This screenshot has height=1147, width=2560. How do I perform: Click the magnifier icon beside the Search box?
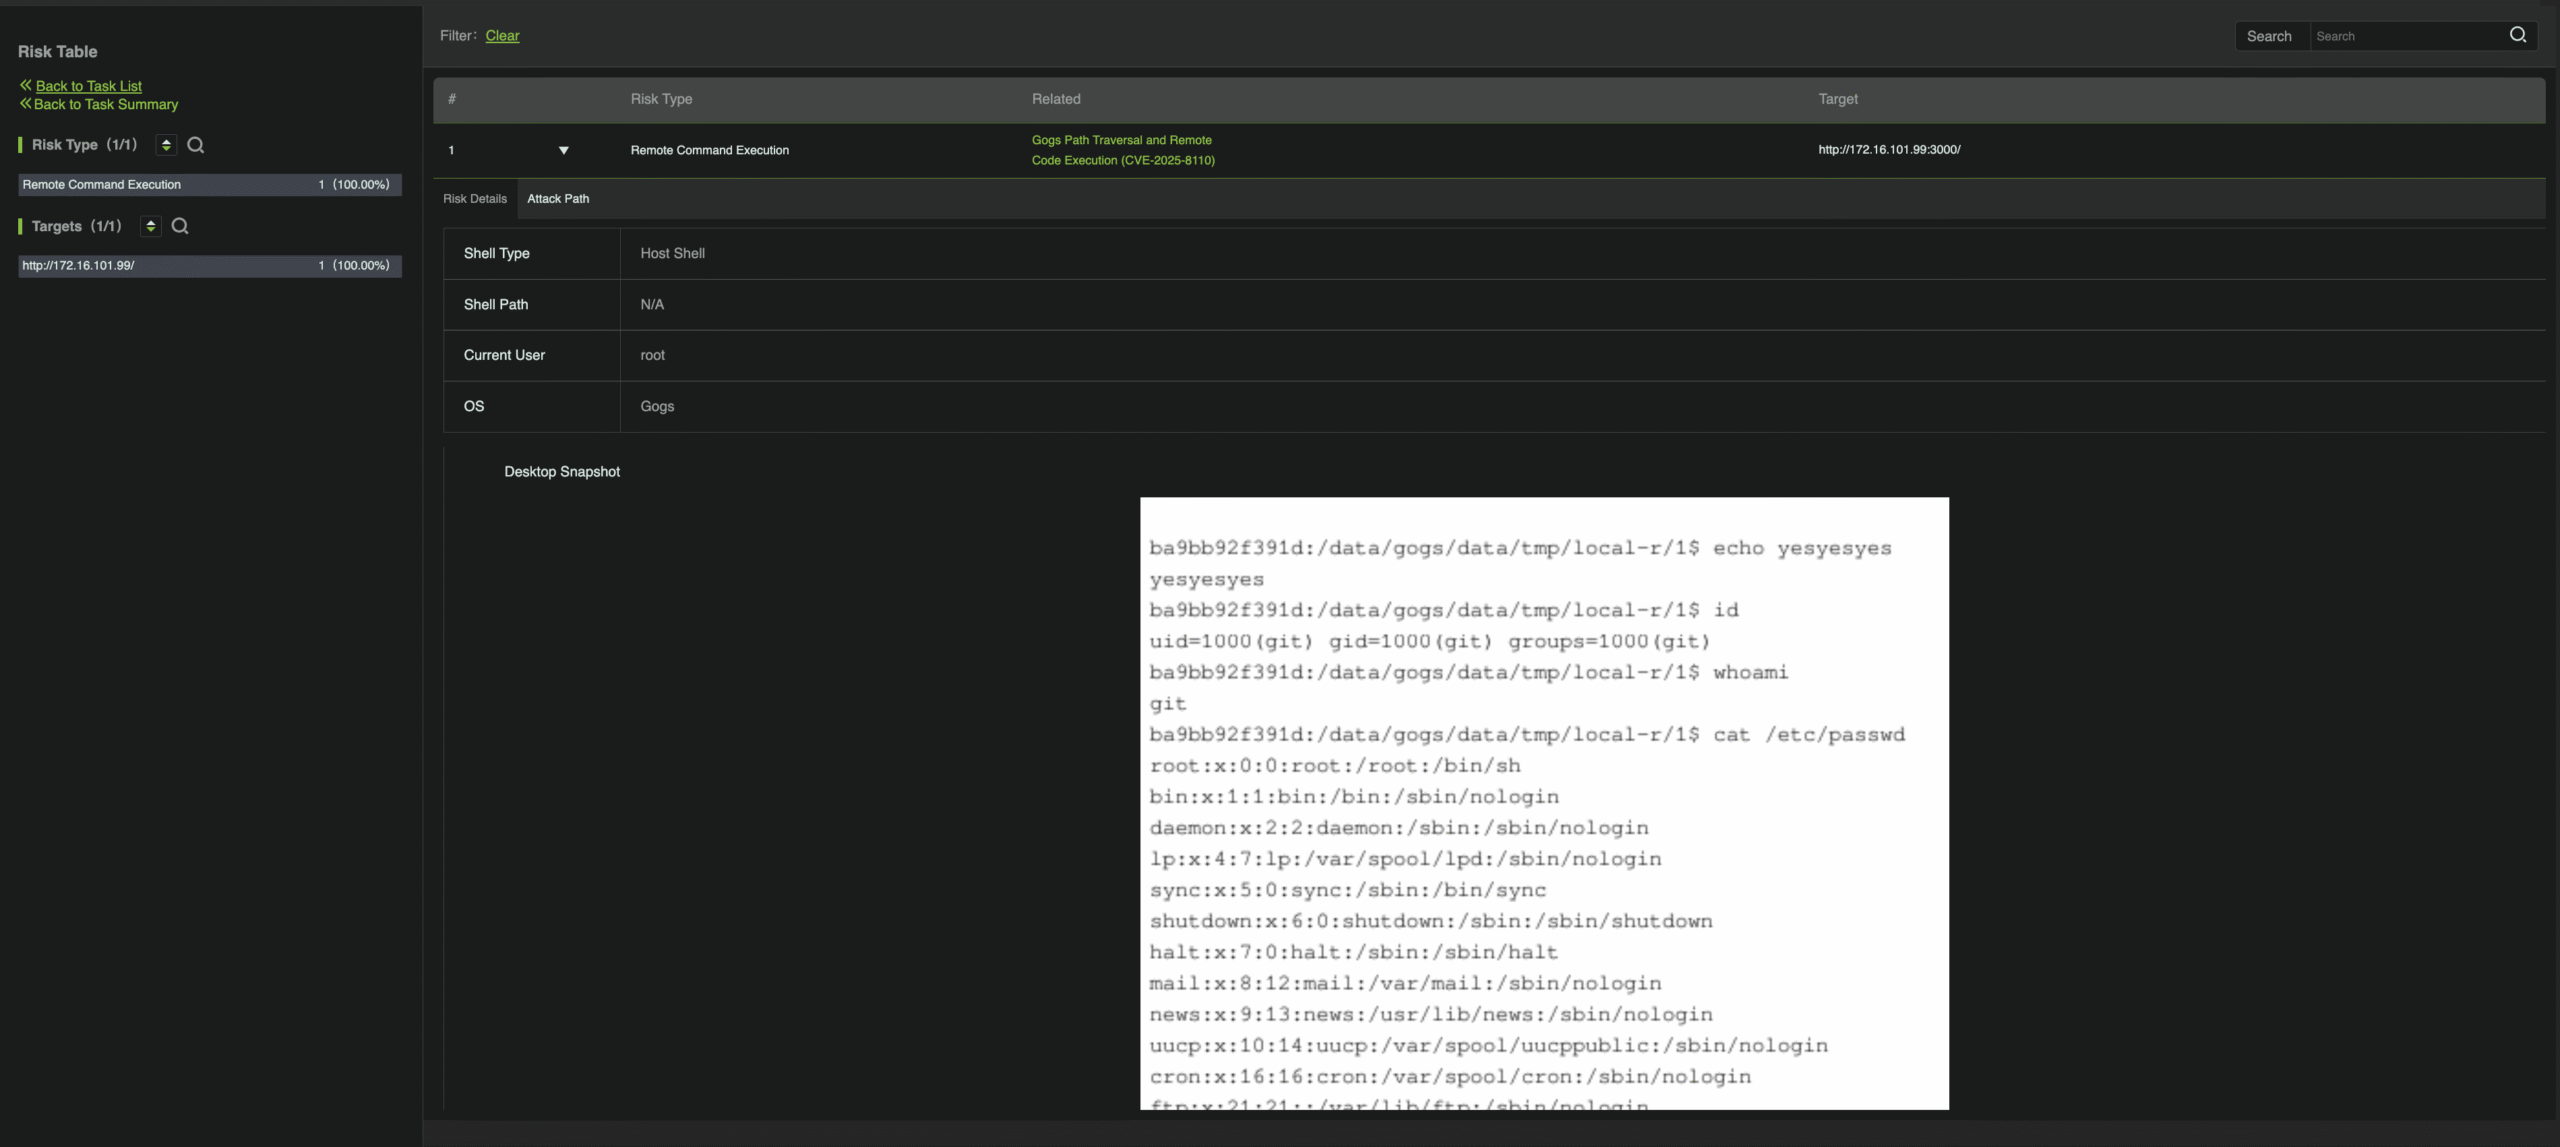(2517, 35)
